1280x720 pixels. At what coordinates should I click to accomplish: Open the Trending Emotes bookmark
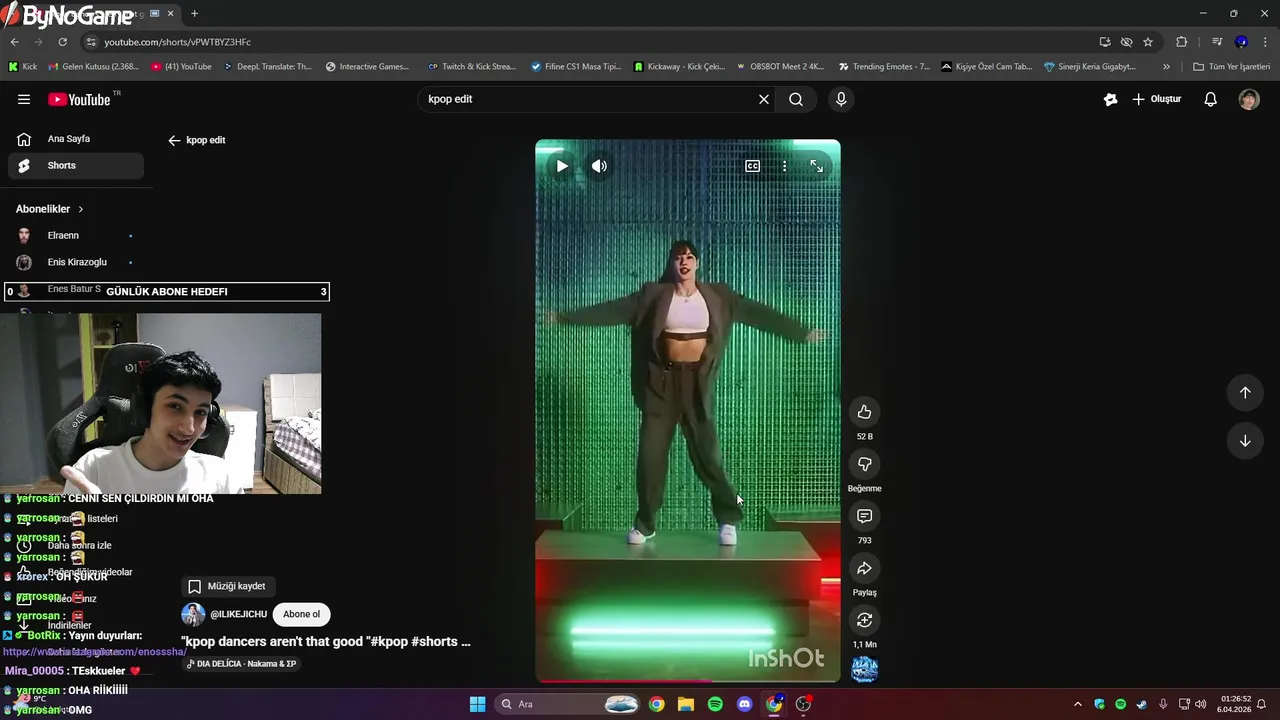(x=884, y=67)
